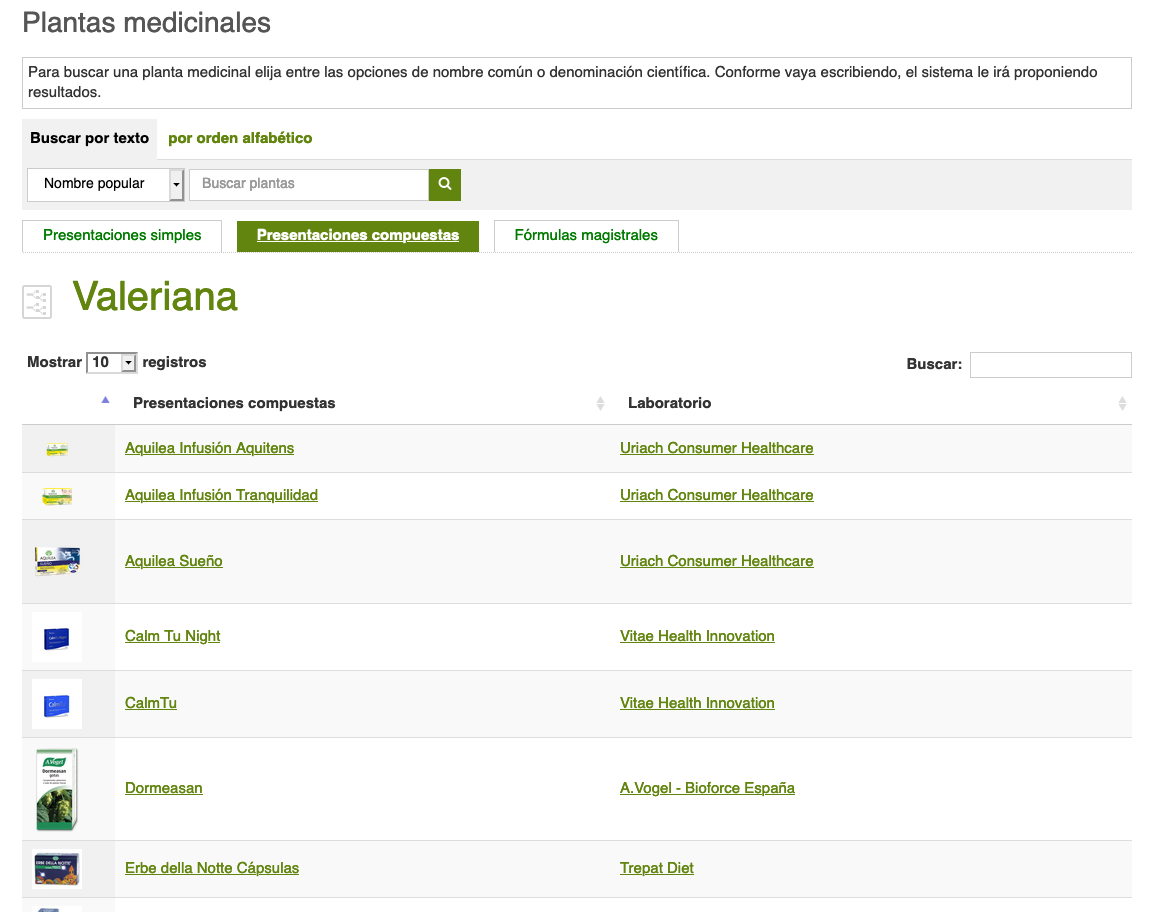
Task: Open Uriach Consumer Healthcare for Aquilea Sueño
Action: pos(717,561)
